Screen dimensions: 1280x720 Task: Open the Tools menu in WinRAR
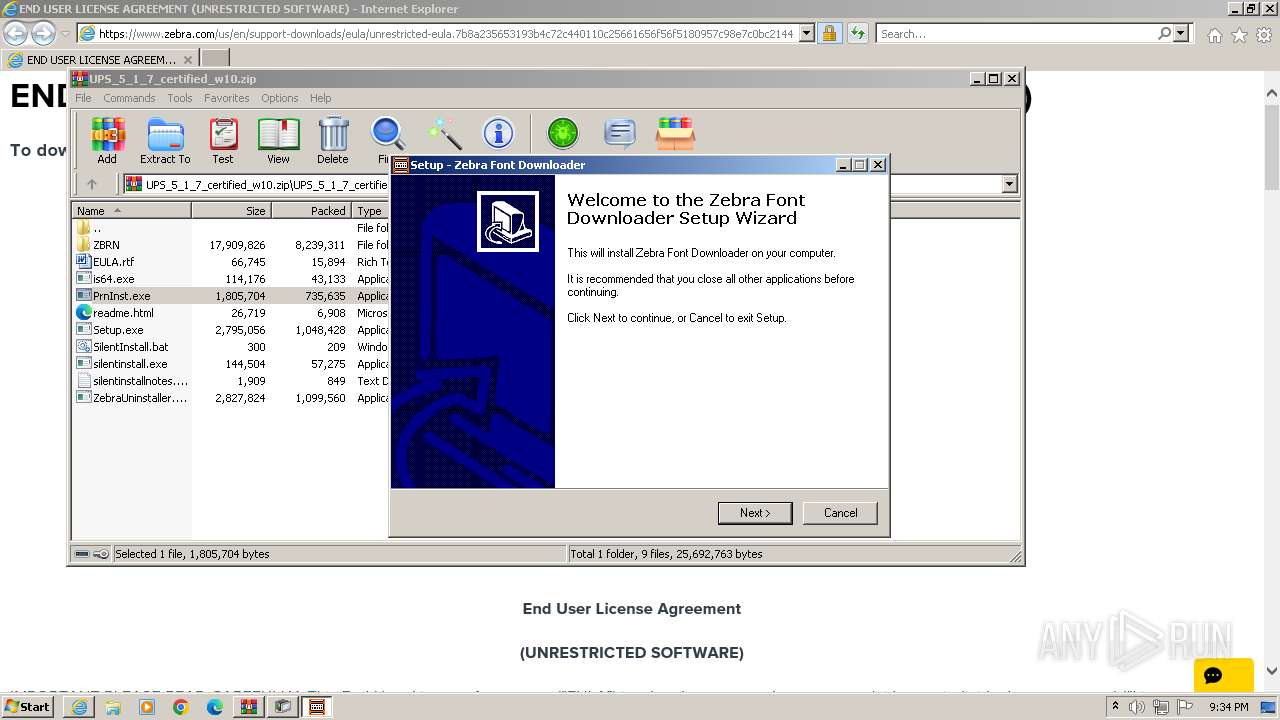pos(180,98)
